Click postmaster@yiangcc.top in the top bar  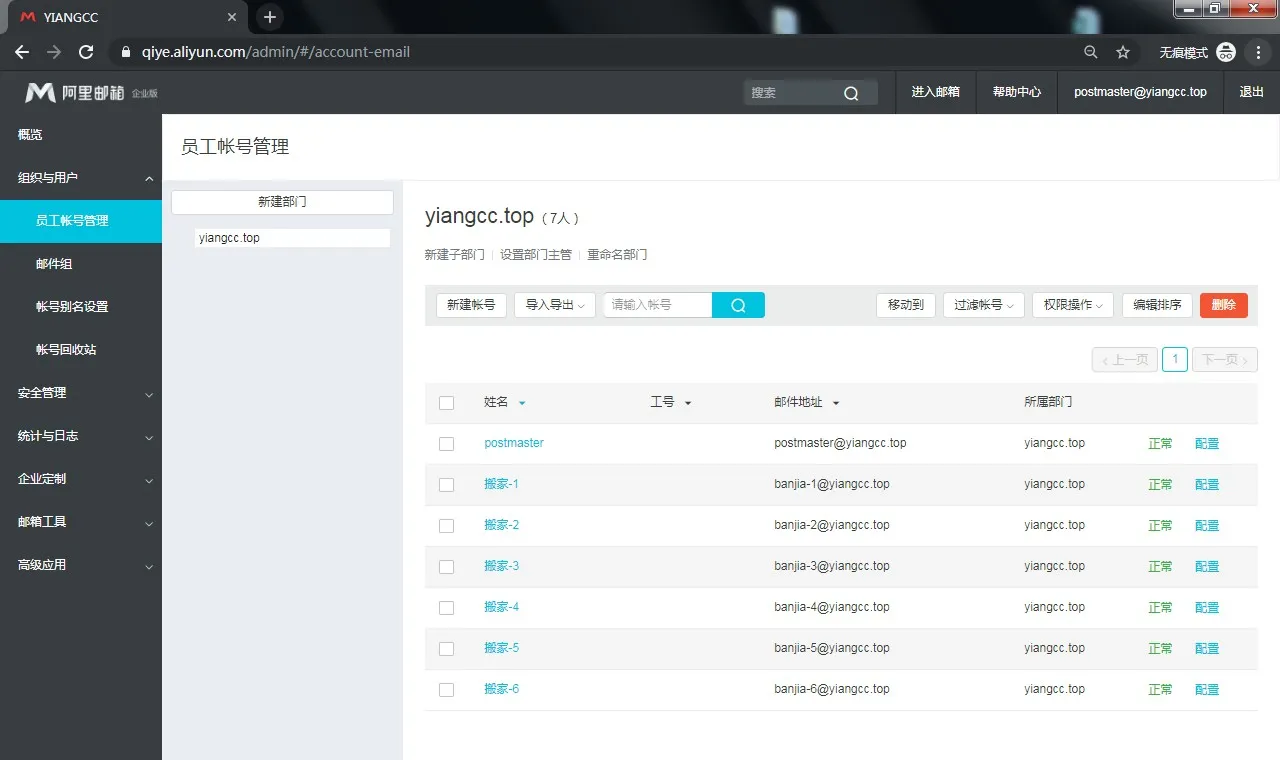point(1140,92)
